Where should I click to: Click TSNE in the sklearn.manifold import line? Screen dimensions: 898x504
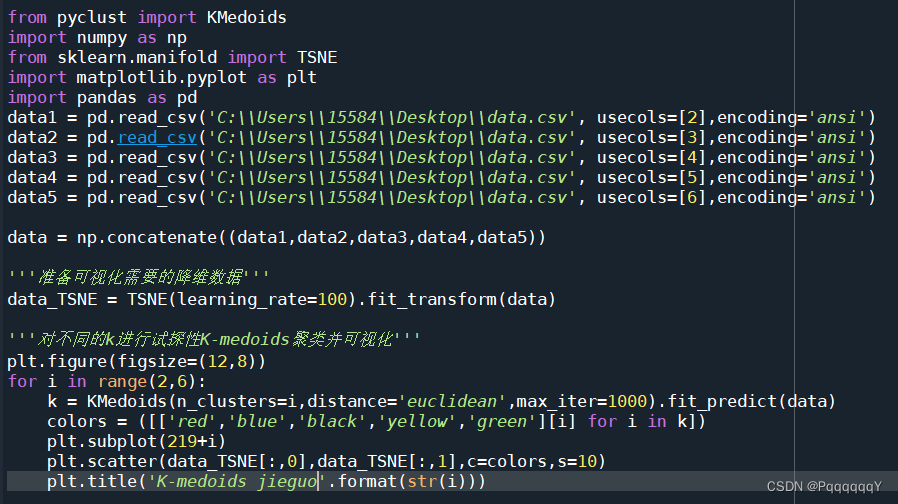pos(317,58)
